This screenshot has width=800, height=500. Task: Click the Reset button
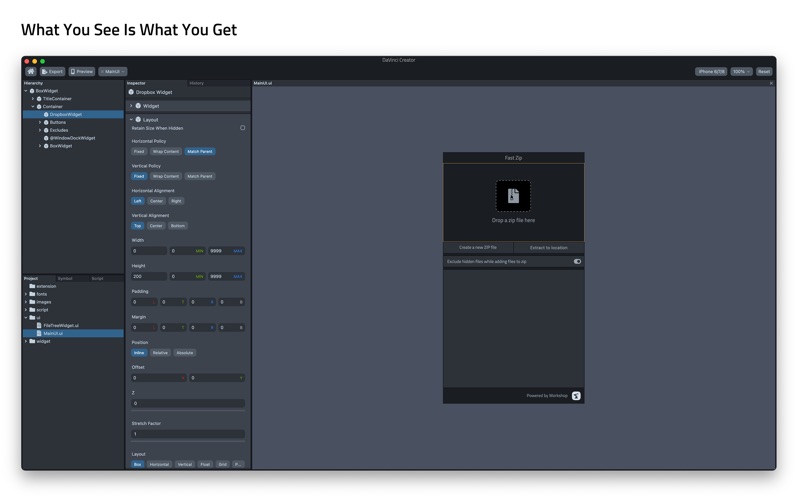tap(764, 72)
